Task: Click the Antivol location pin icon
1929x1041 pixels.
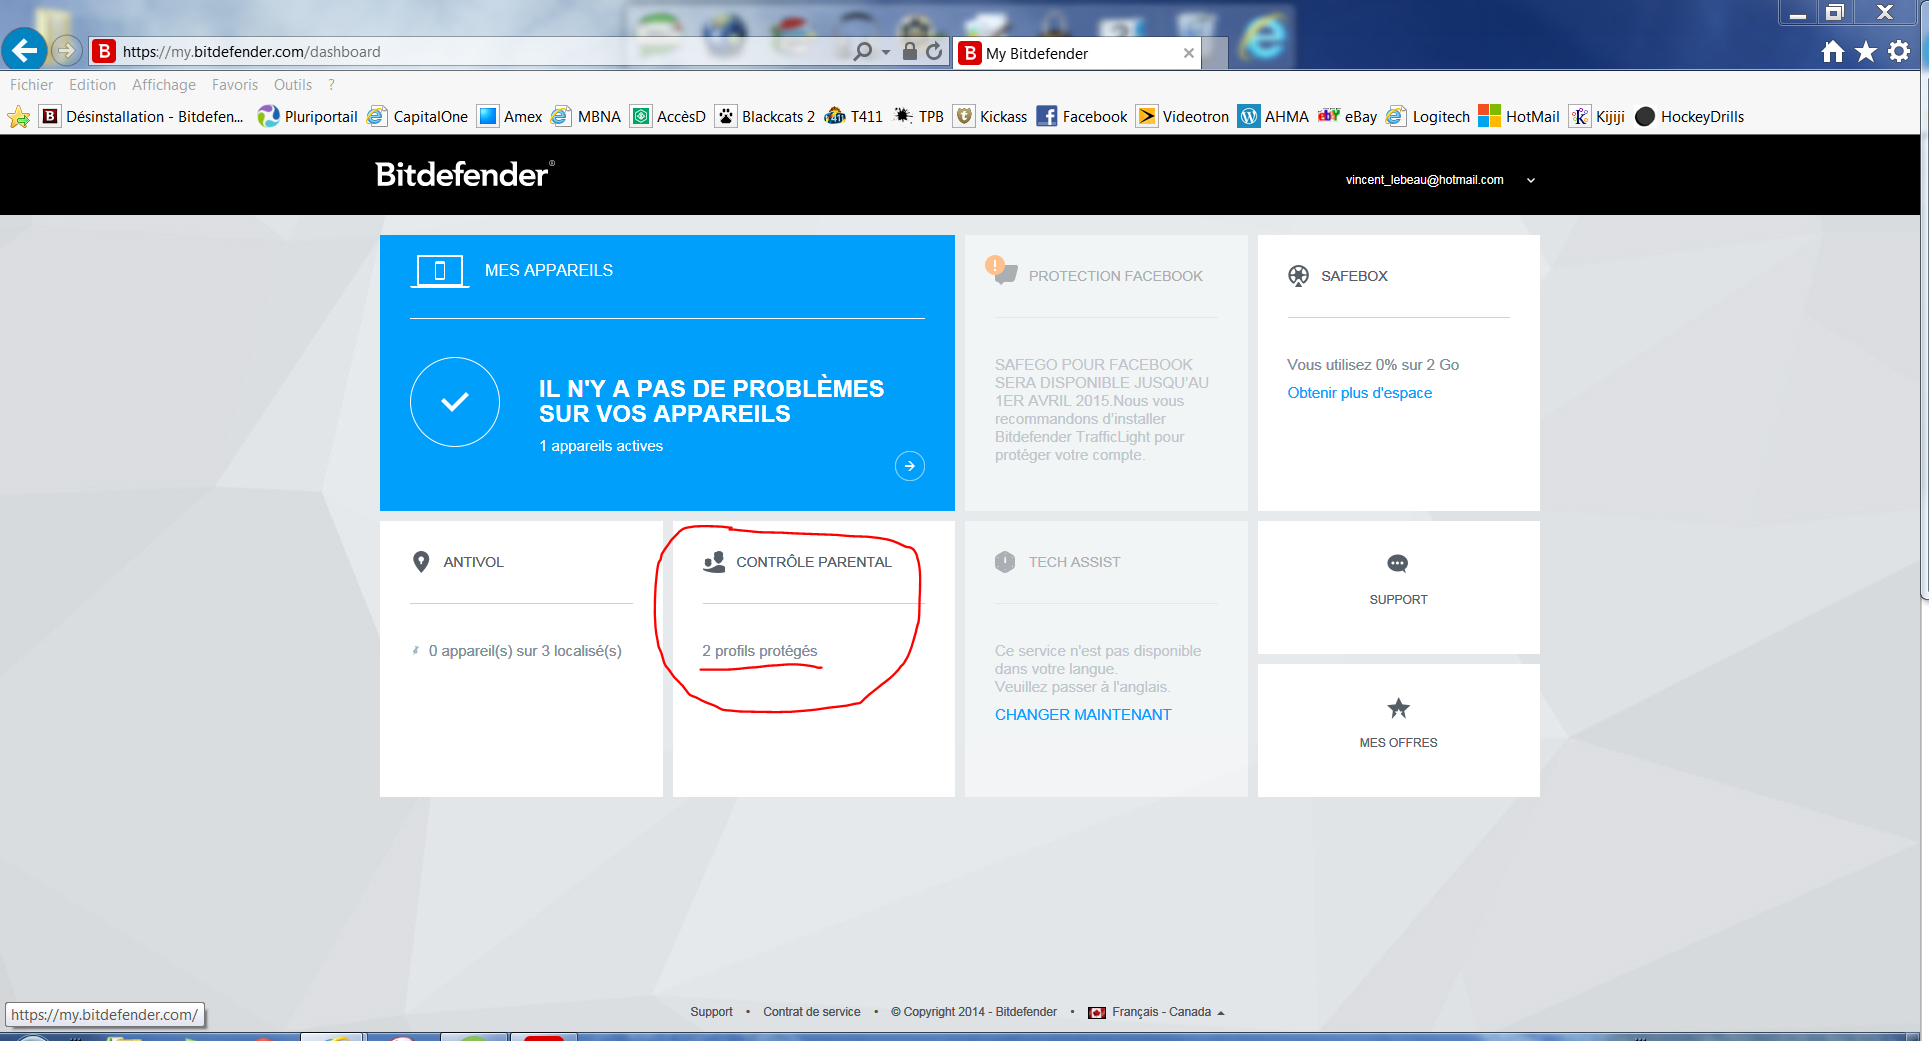Action: click(421, 562)
